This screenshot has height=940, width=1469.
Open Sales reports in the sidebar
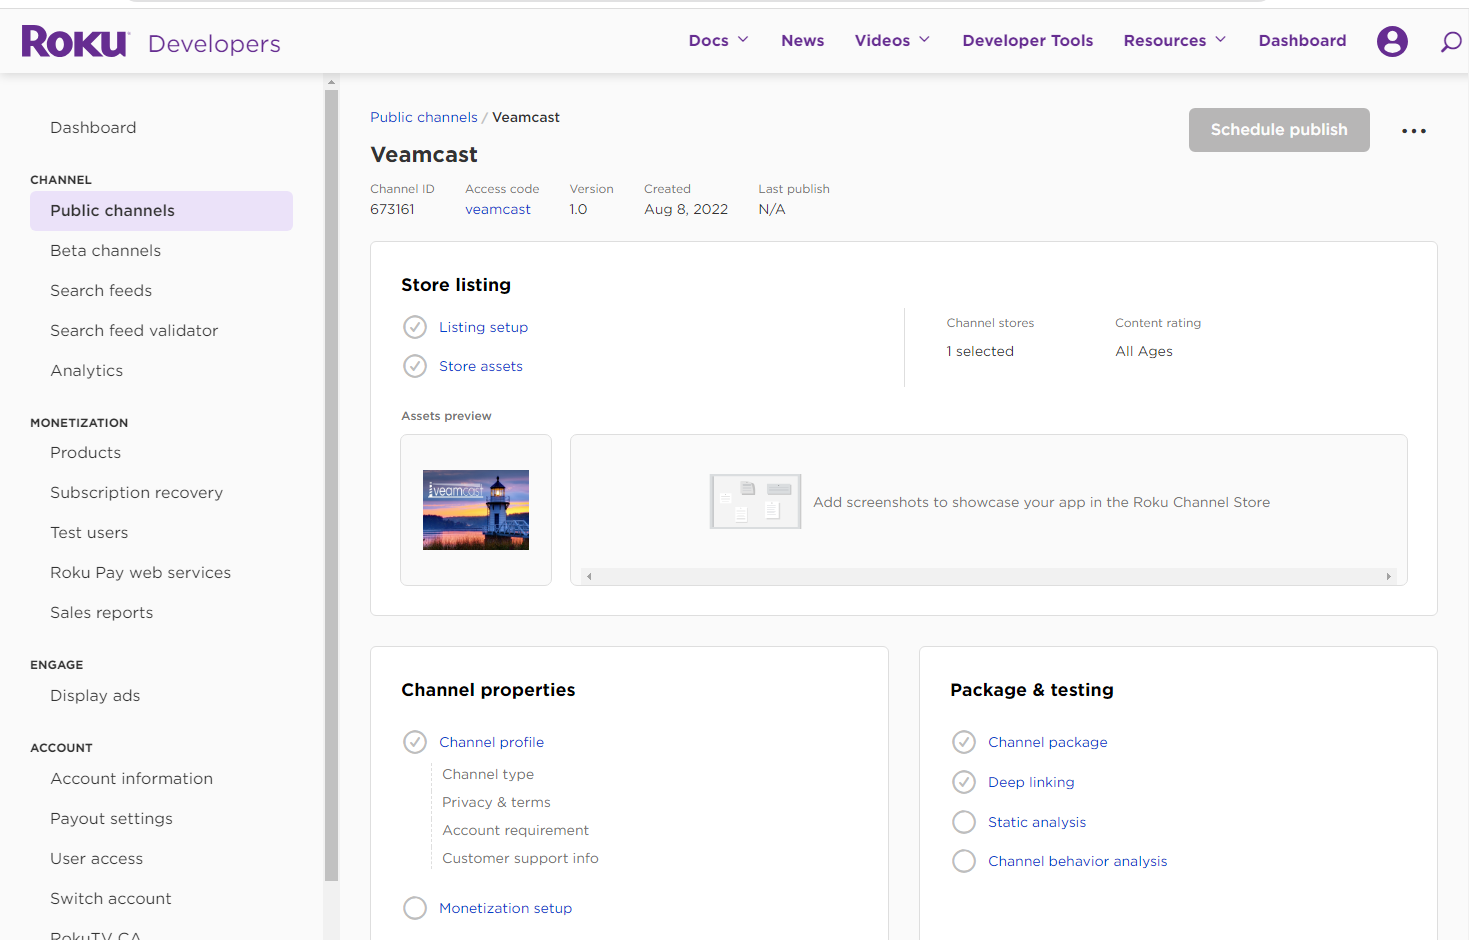pyautogui.click(x=102, y=613)
